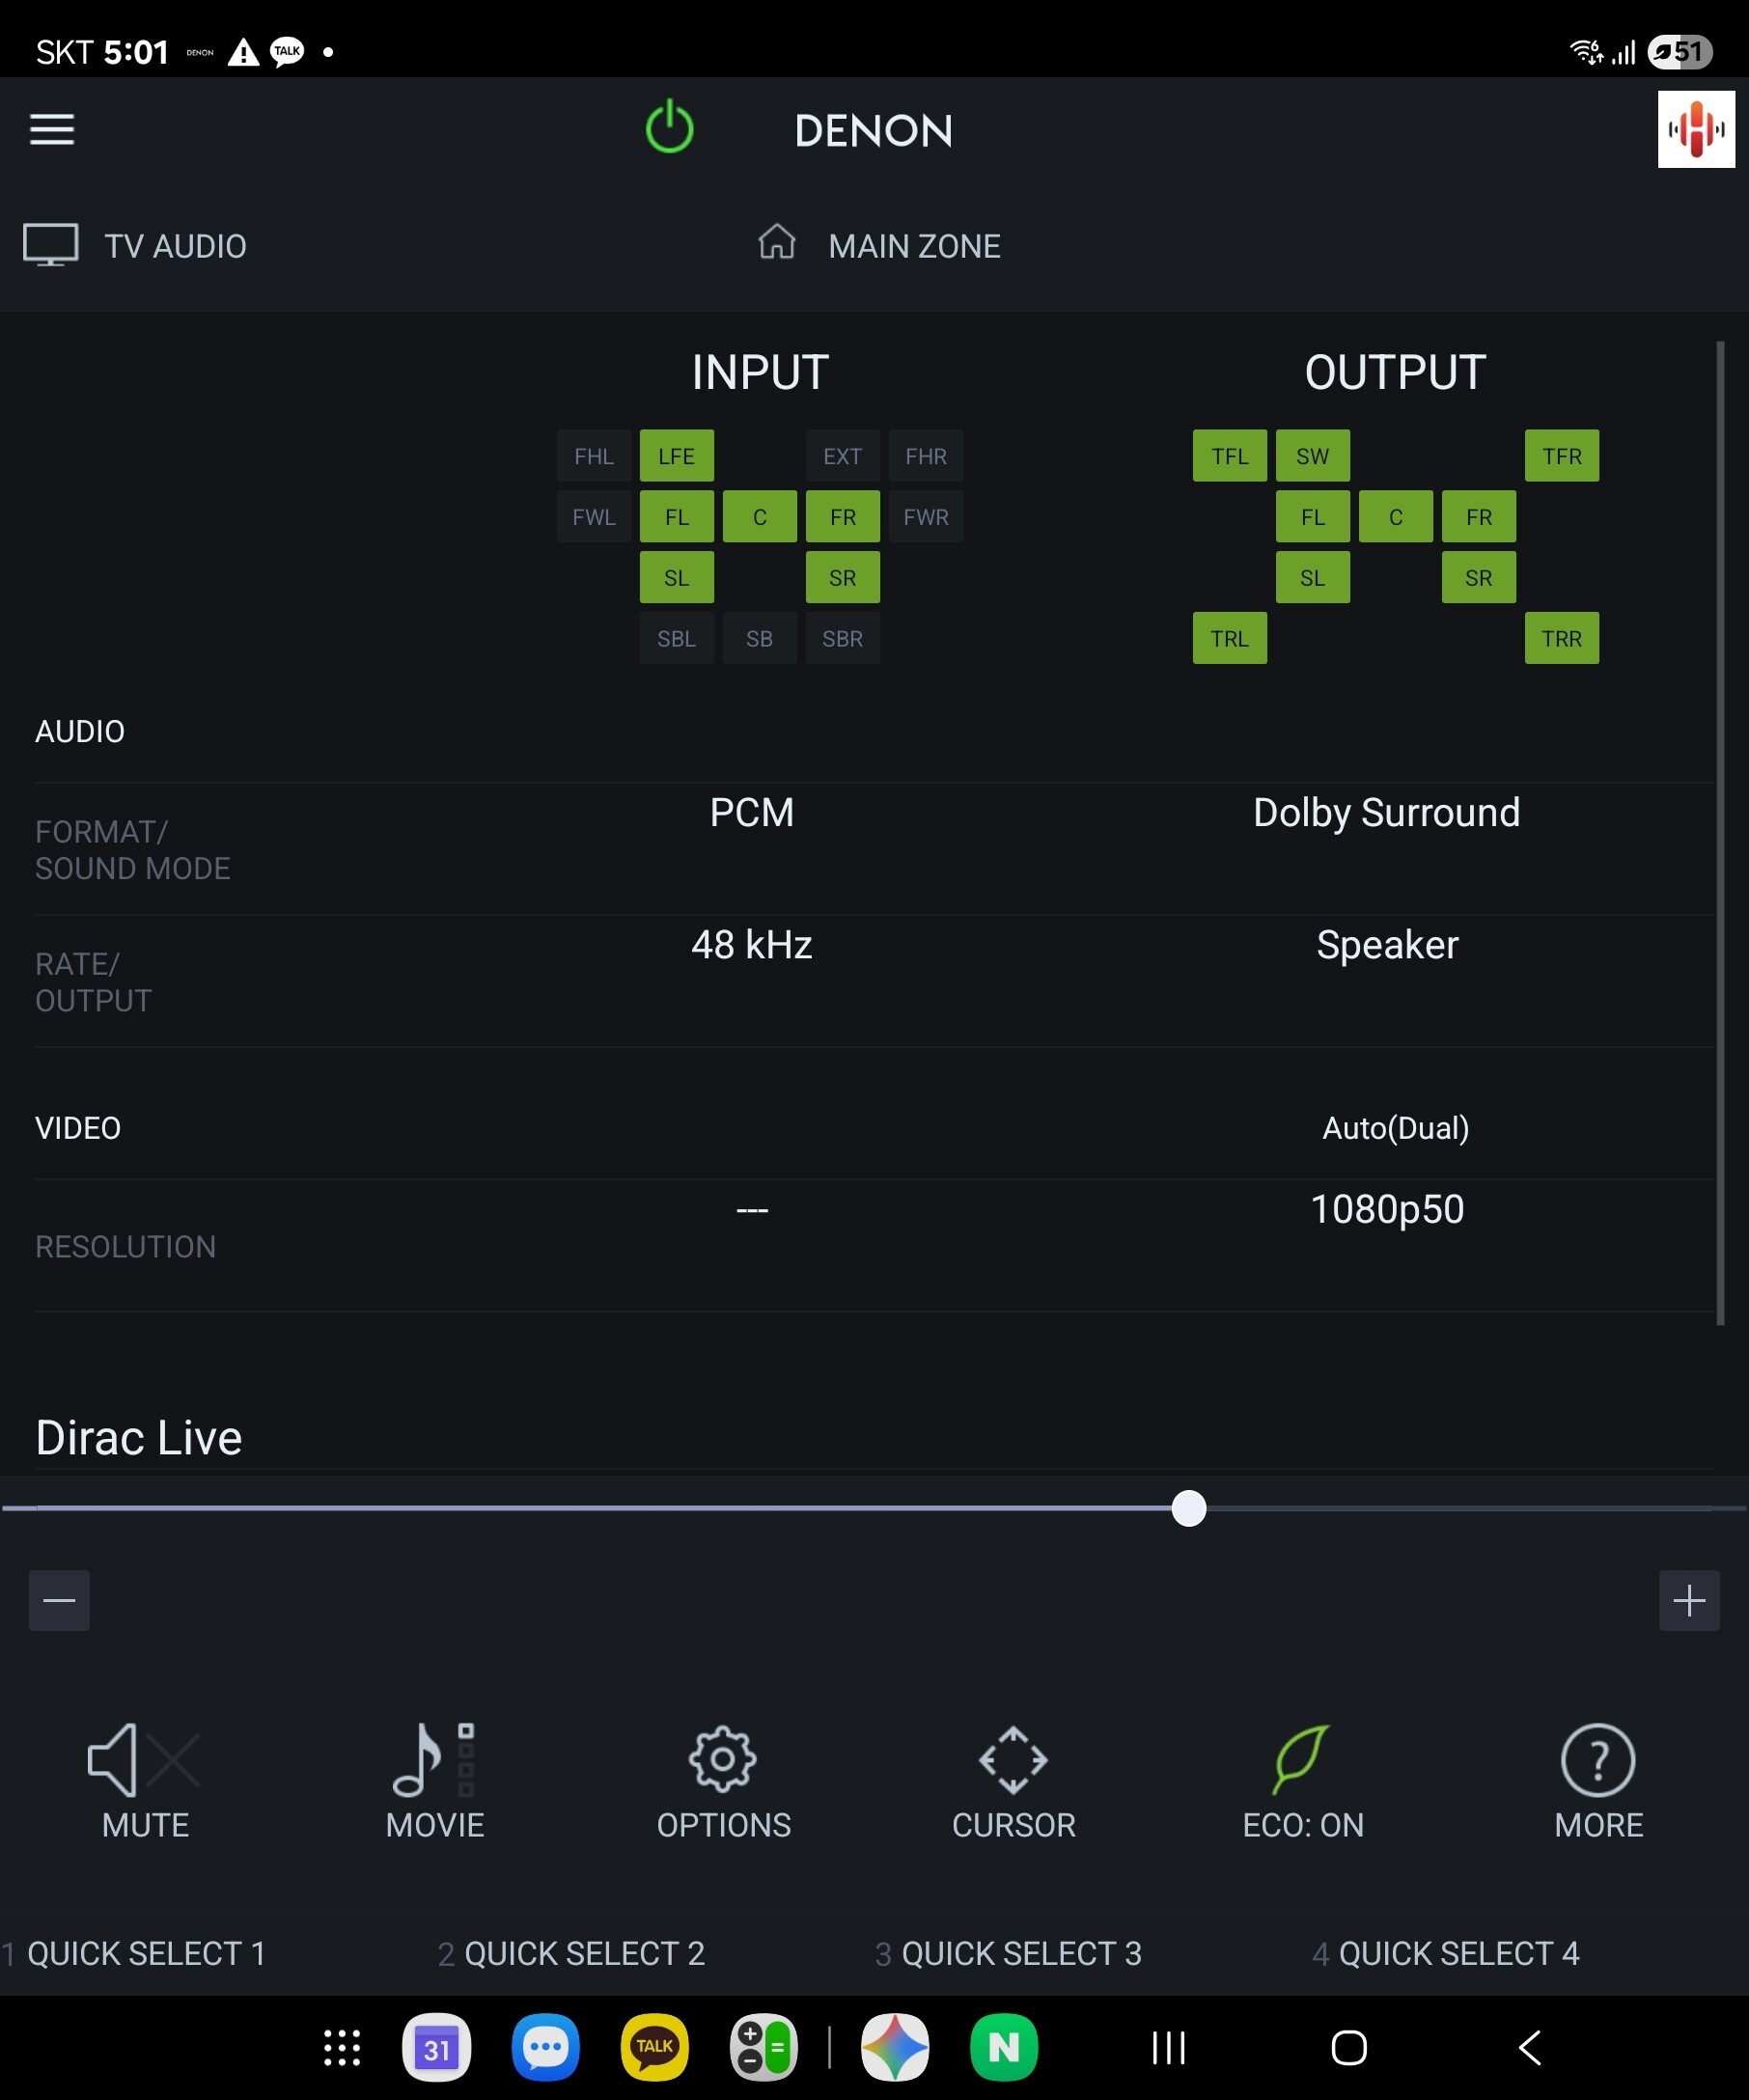This screenshot has height=2100, width=1749.
Task: Open the HEOS app icon
Action: [x=1696, y=130]
